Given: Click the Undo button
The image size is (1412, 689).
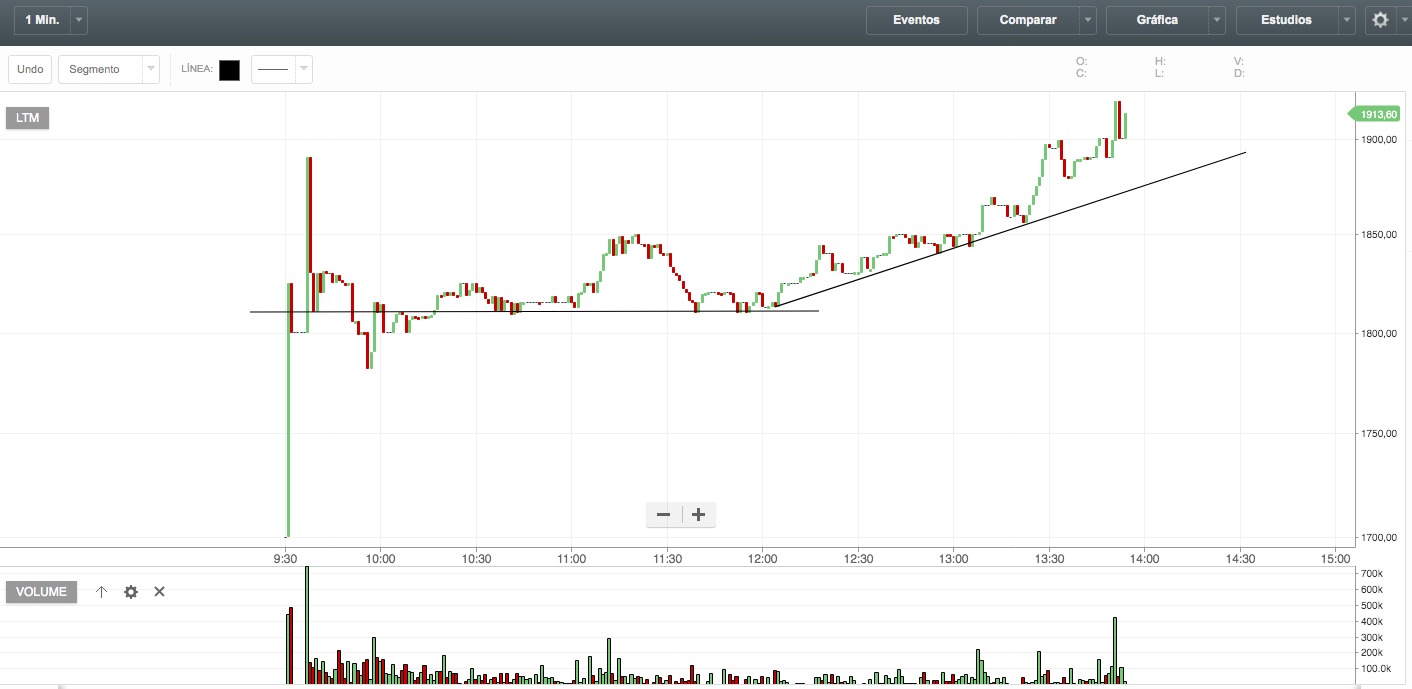Looking at the screenshot, I should tap(30, 69).
